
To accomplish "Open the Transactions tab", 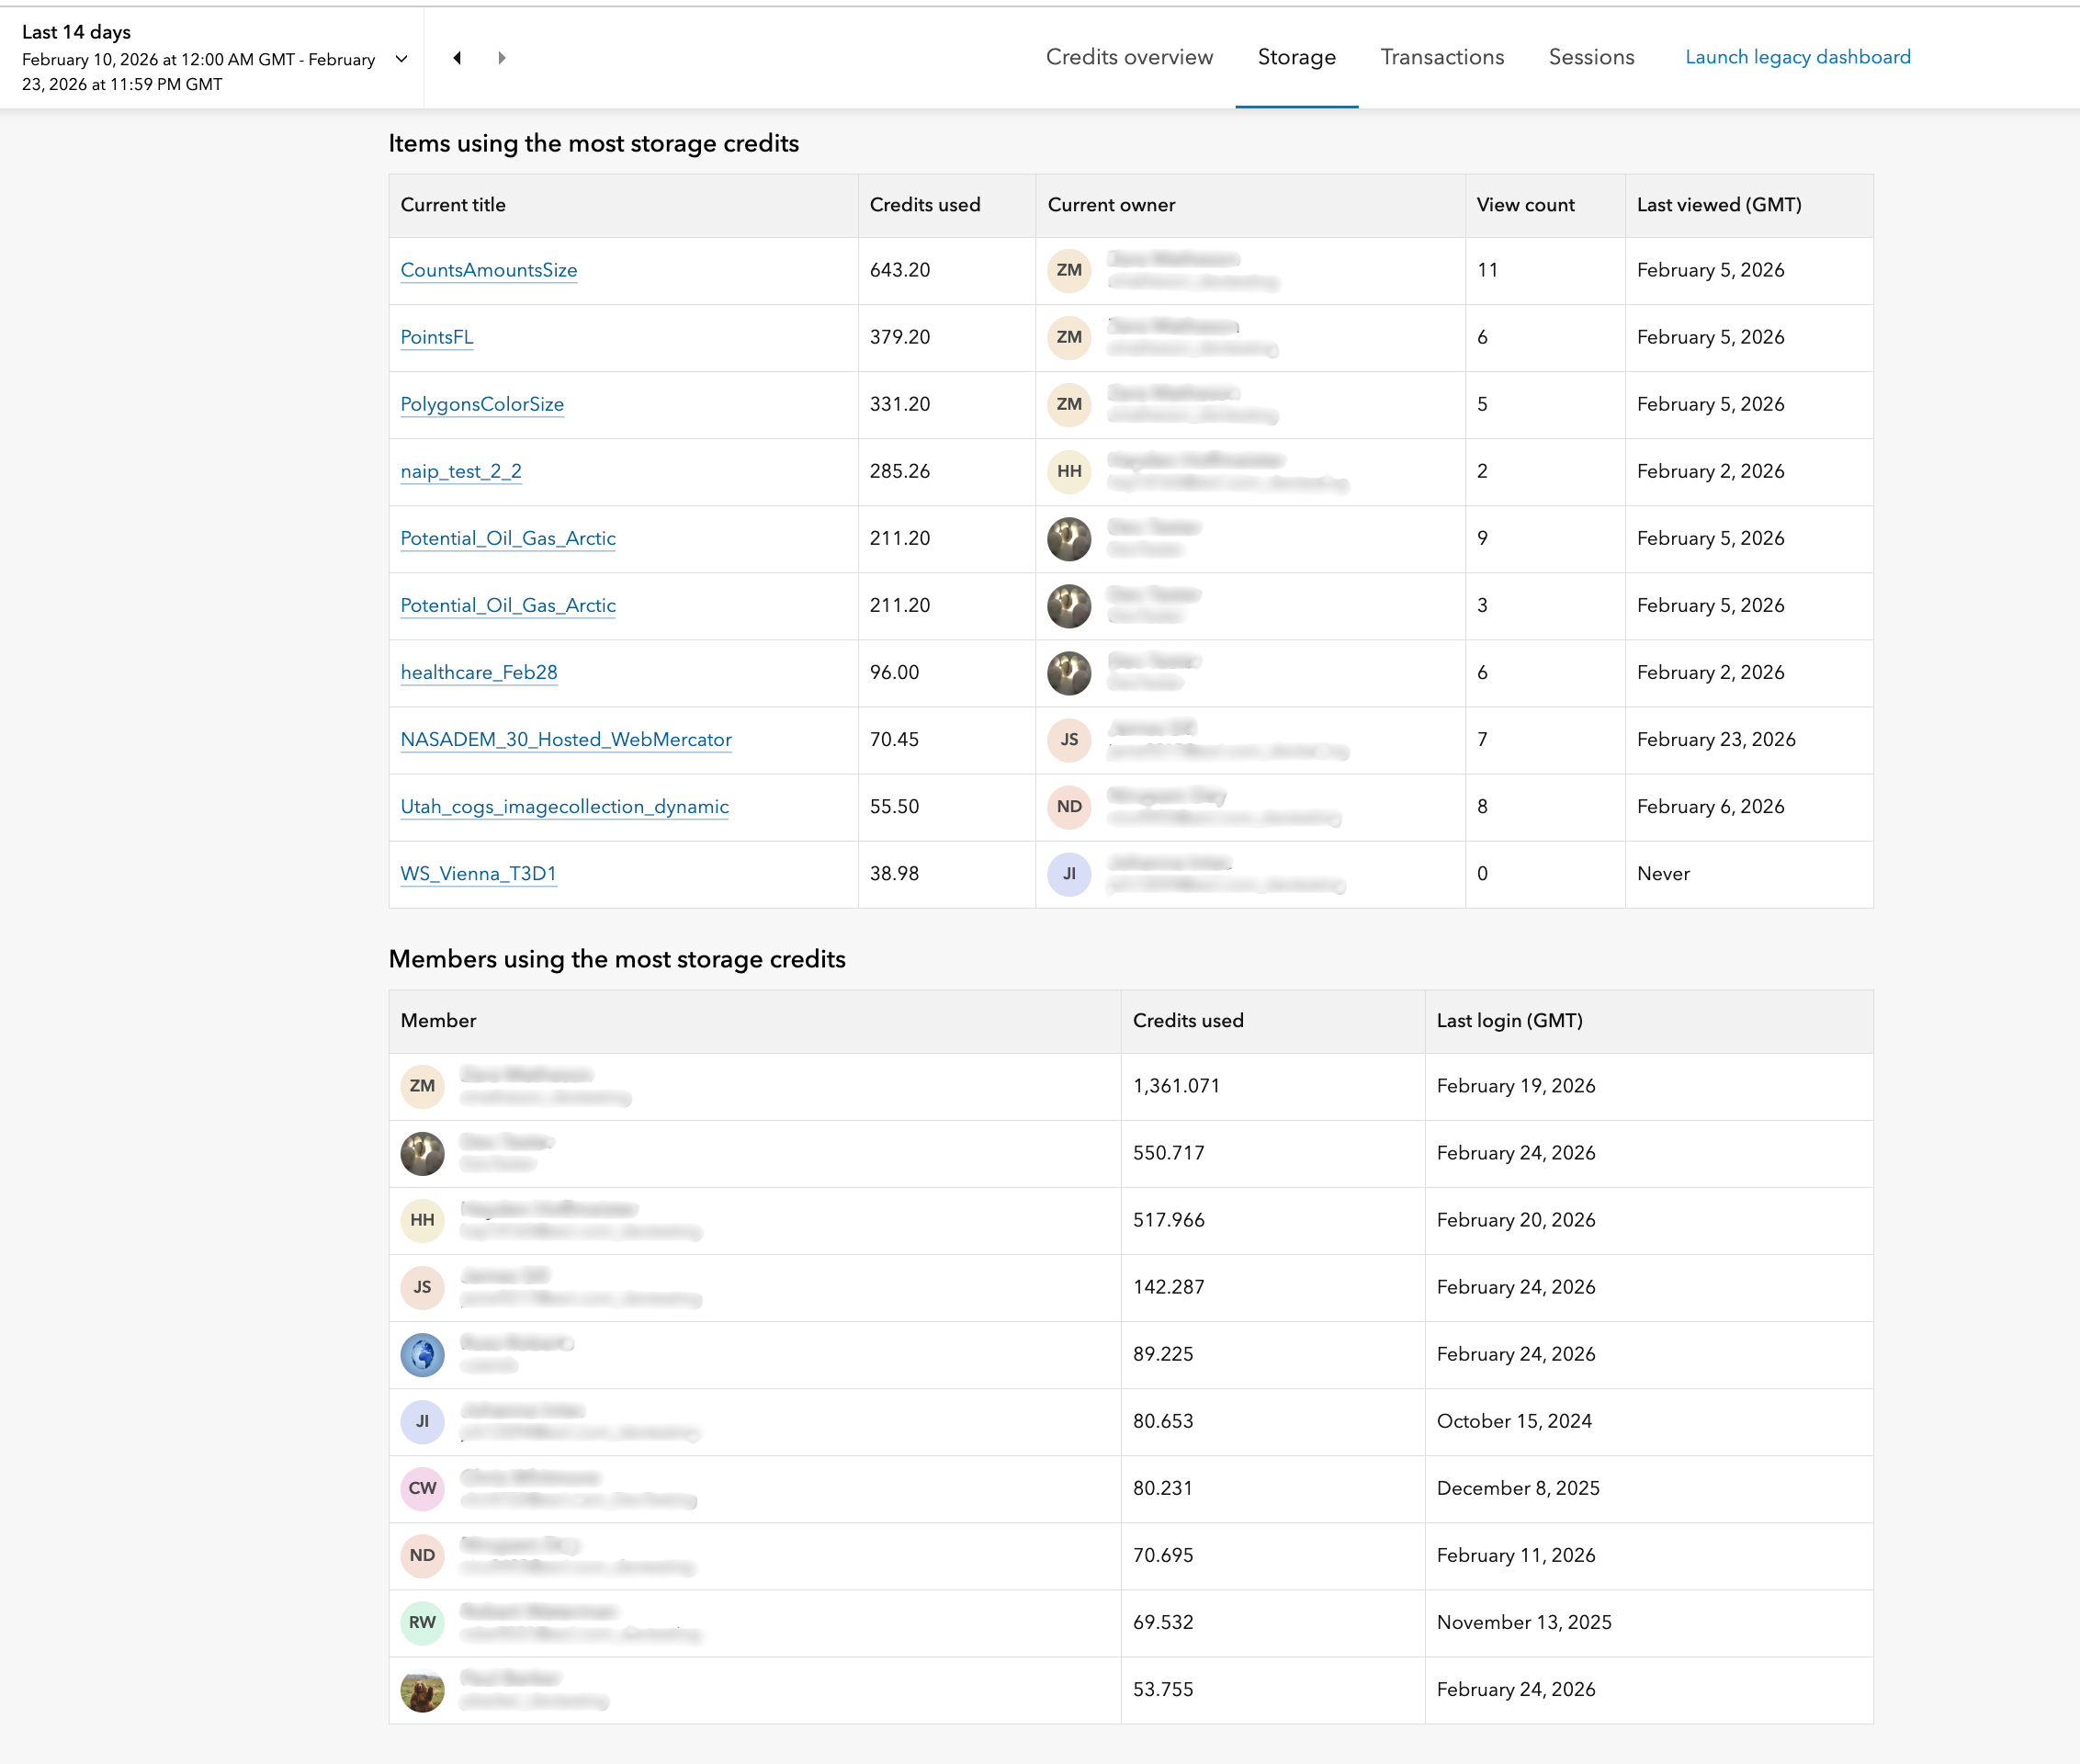I will coord(1441,57).
